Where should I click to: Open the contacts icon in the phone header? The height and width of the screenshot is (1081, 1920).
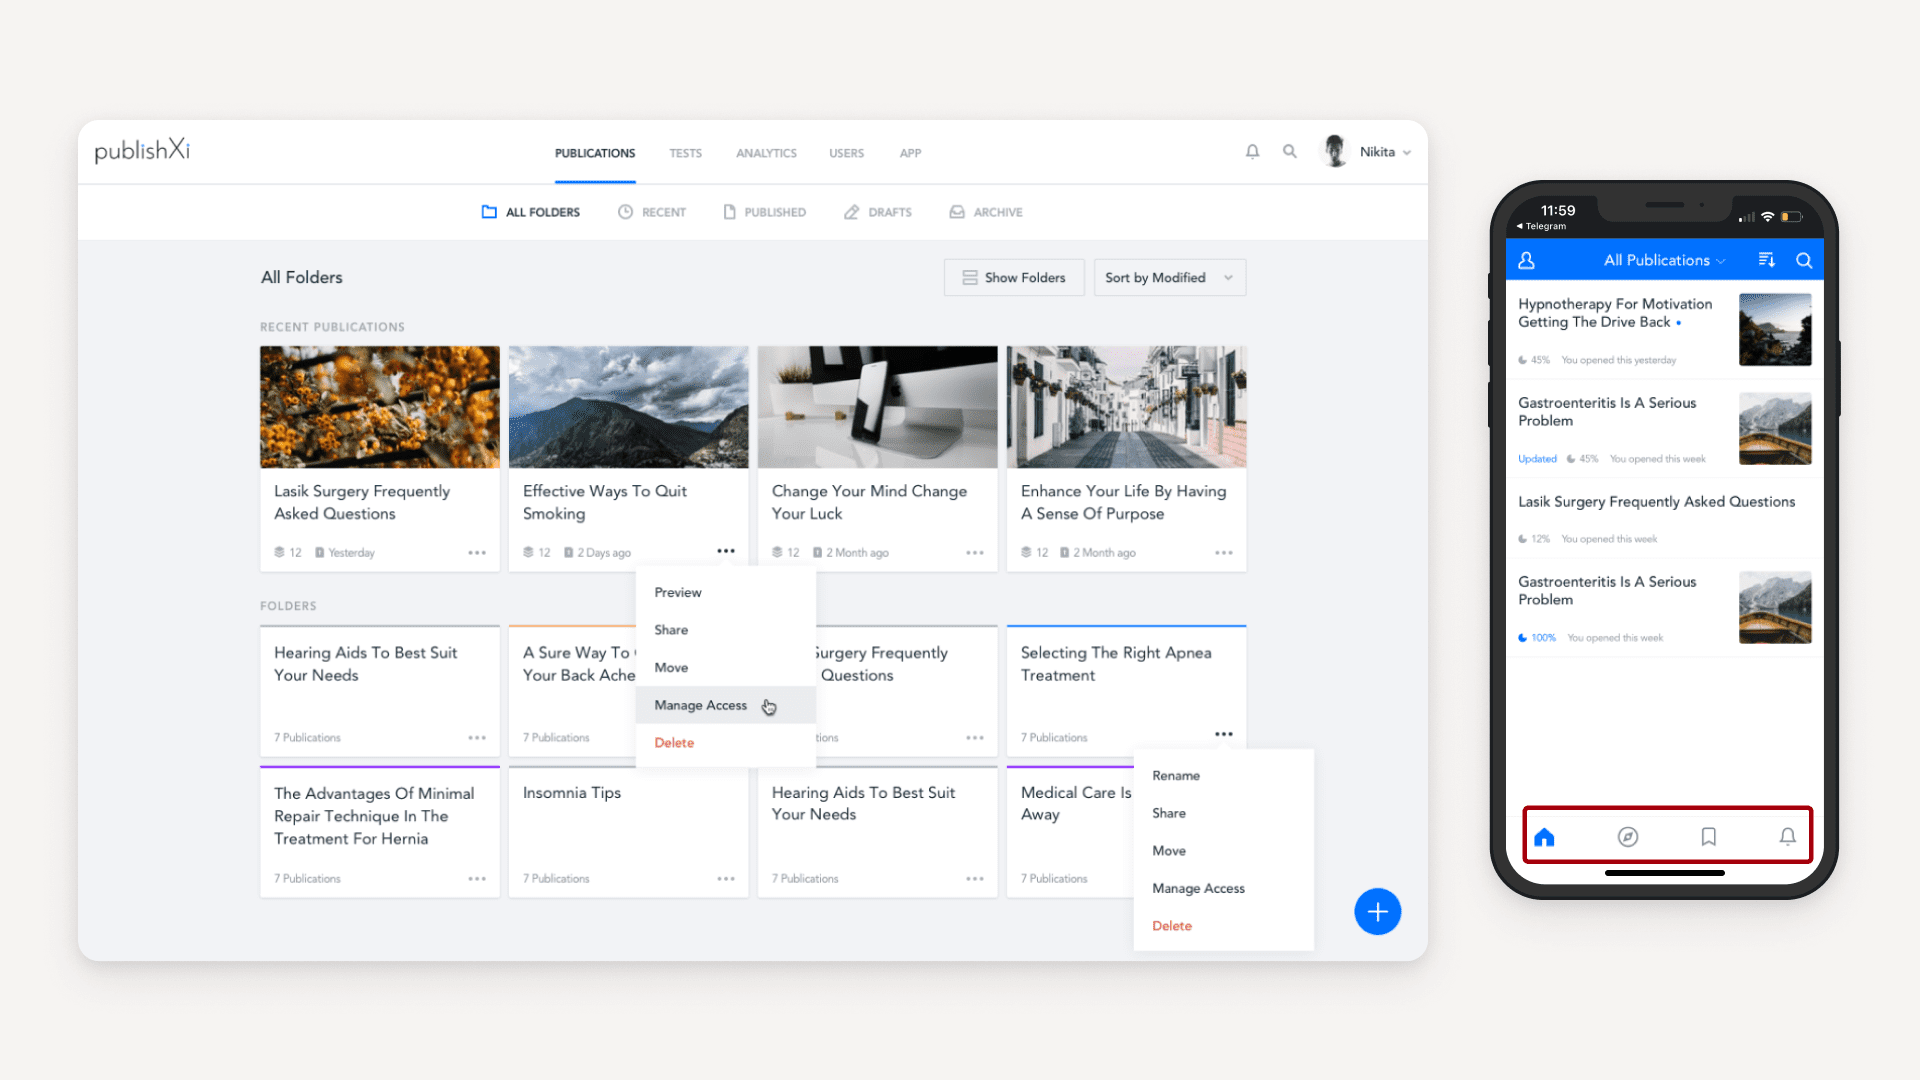pyautogui.click(x=1527, y=259)
